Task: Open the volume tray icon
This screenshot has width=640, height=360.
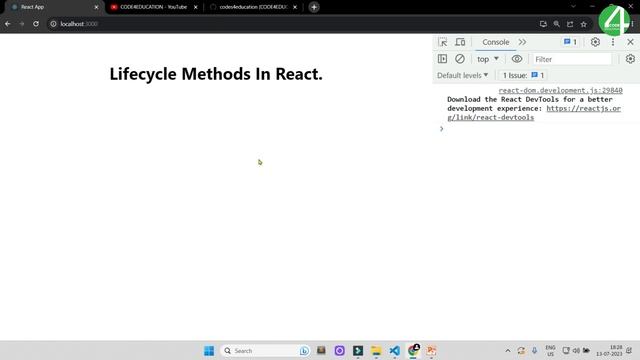Action: 576,351
